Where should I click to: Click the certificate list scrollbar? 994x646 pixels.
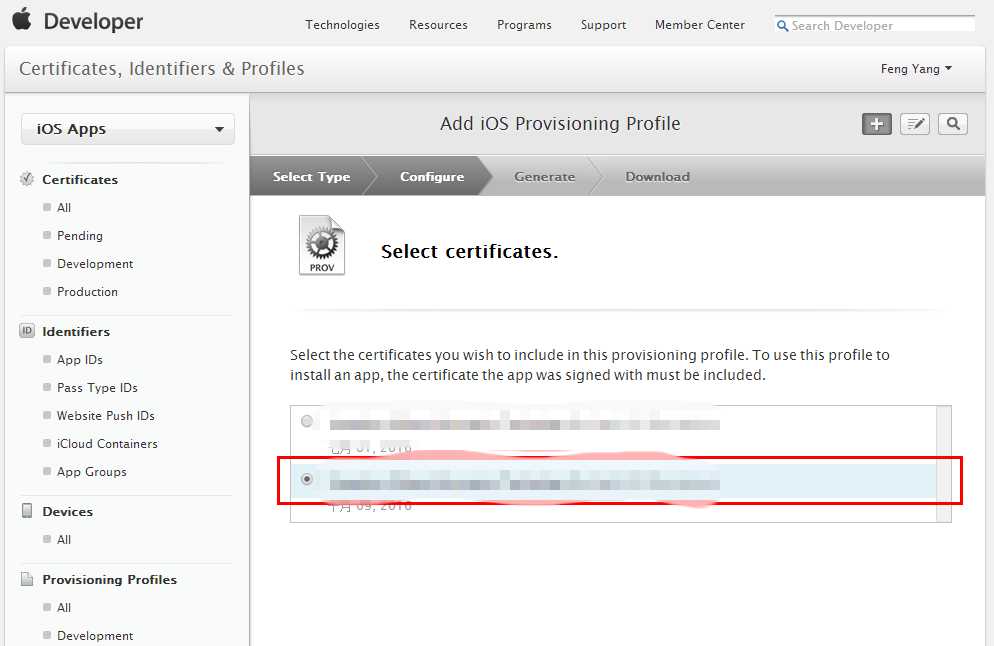coord(943,463)
